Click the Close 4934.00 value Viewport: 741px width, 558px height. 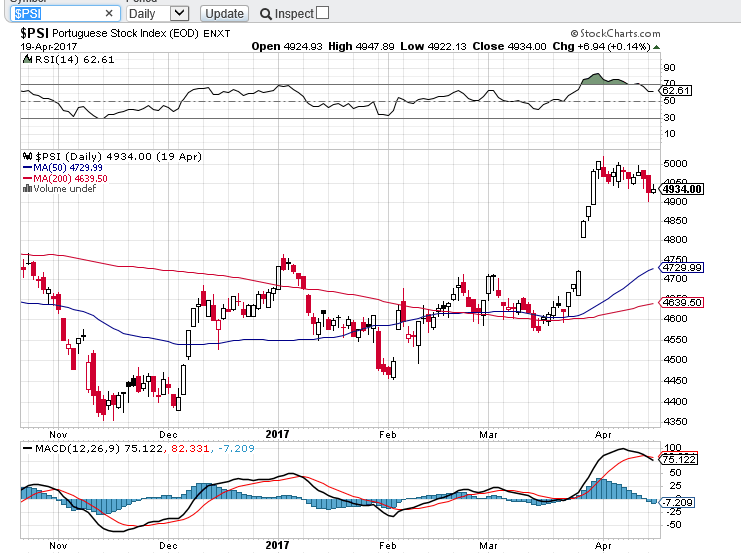click(526, 47)
